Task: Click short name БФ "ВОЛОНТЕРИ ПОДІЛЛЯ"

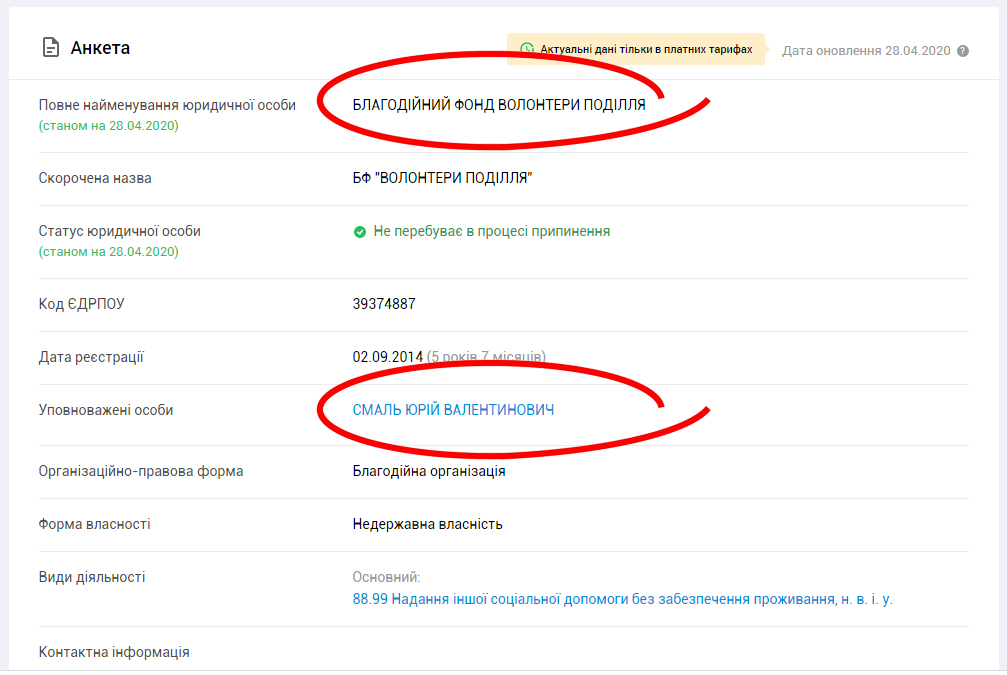Action: (x=442, y=178)
